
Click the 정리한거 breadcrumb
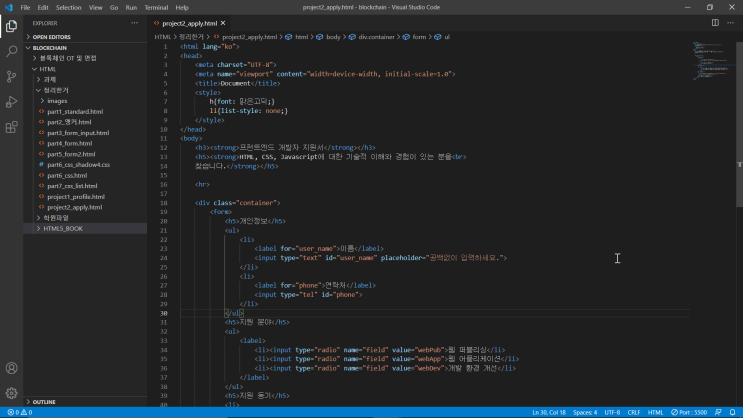pos(191,37)
